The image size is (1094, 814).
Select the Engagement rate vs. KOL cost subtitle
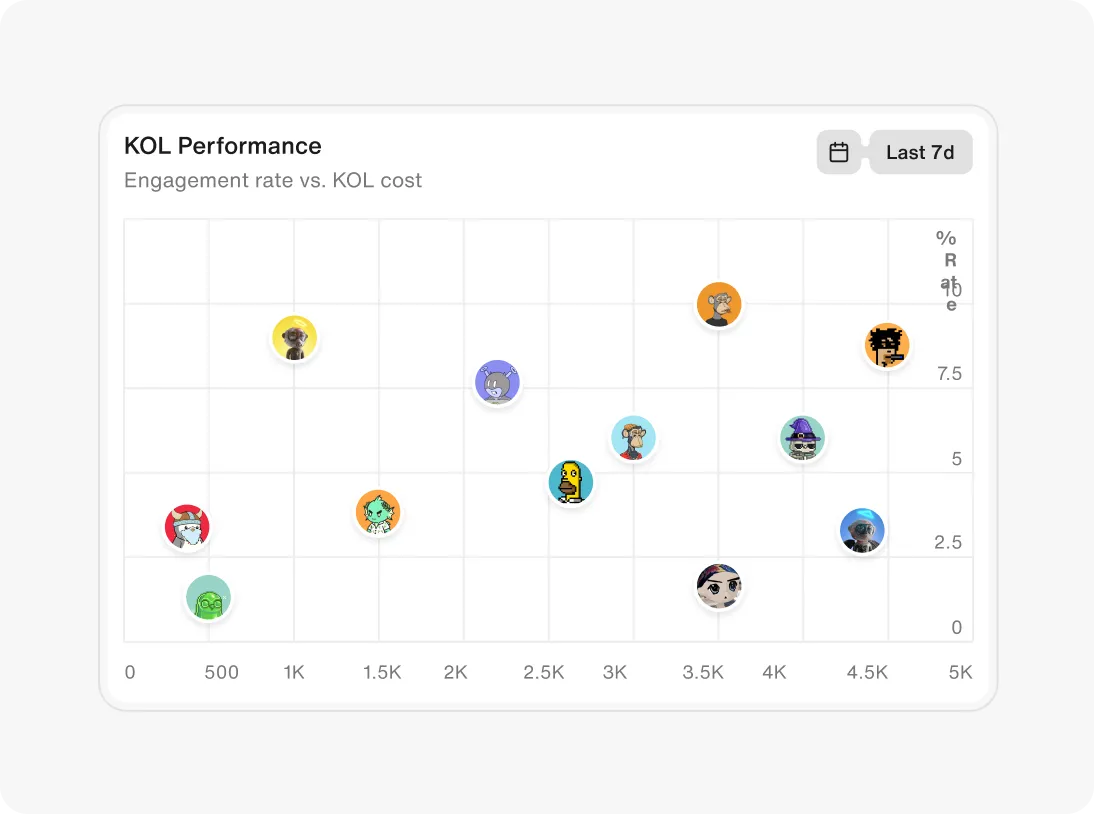273,180
